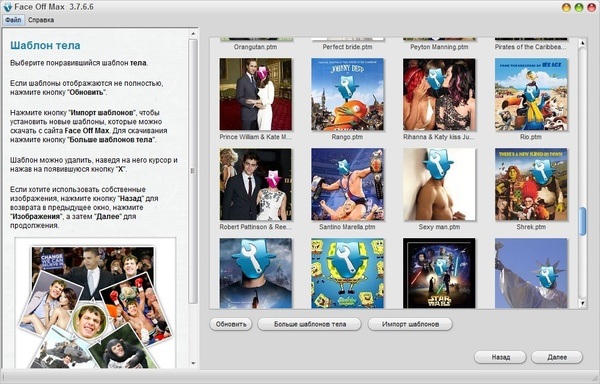Image resolution: width=600 pixels, height=384 pixels.
Task: Click the gallery scrollbar down arrow
Action: 582,303
